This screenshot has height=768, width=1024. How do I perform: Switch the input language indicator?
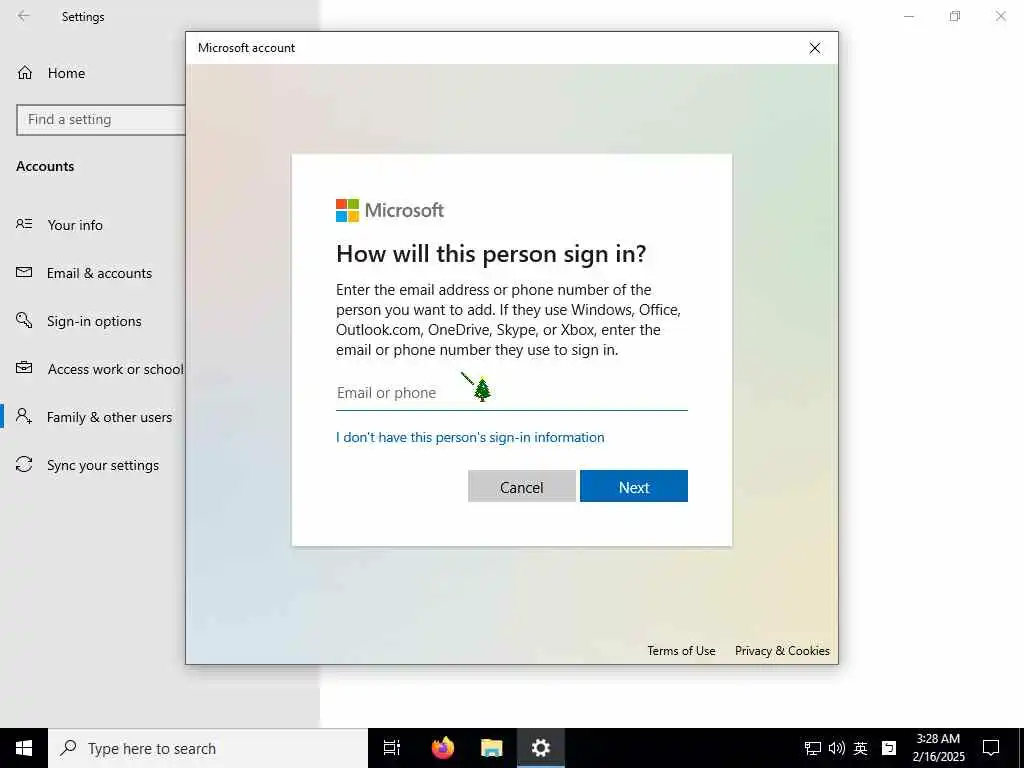click(861, 748)
